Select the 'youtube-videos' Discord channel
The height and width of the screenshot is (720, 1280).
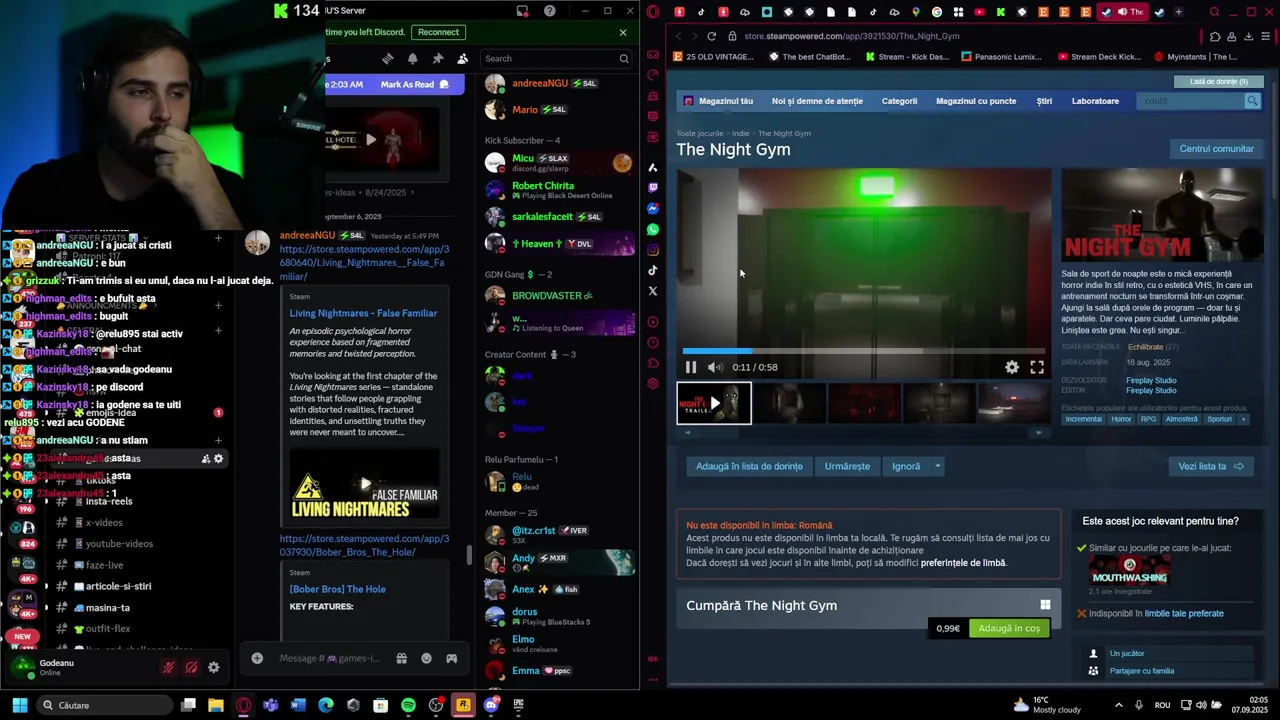click(x=119, y=544)
